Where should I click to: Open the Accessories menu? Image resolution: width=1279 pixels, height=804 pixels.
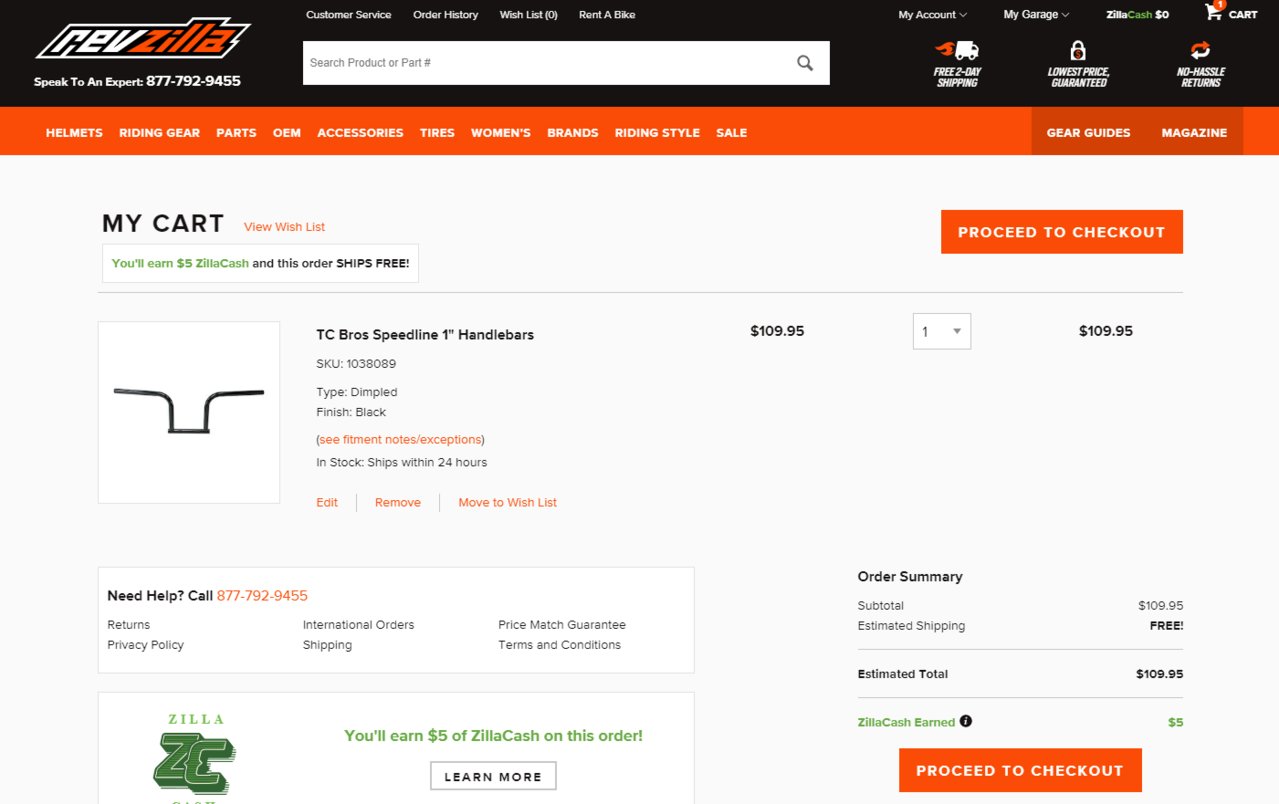click(x=360, y=132)
